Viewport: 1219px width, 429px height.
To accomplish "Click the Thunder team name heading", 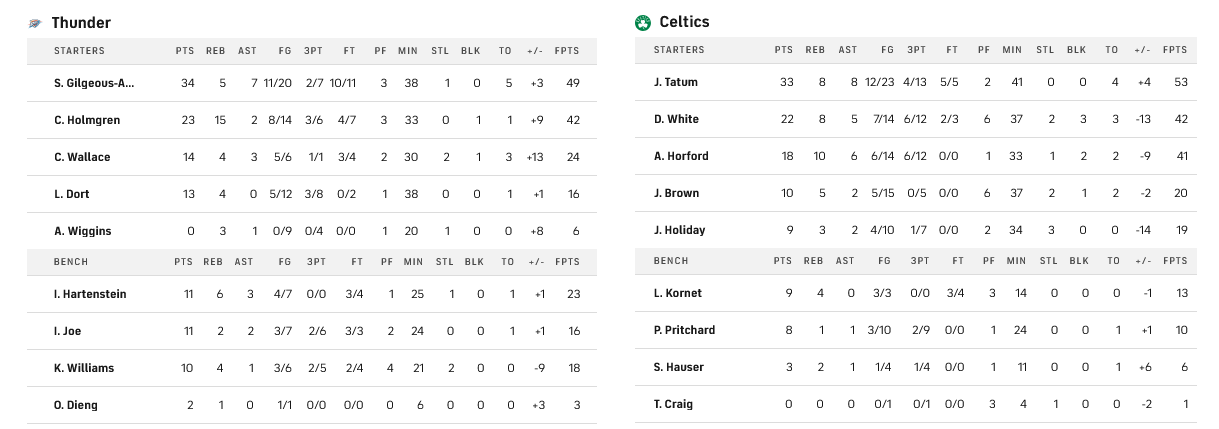I will [x=81, y=22].
